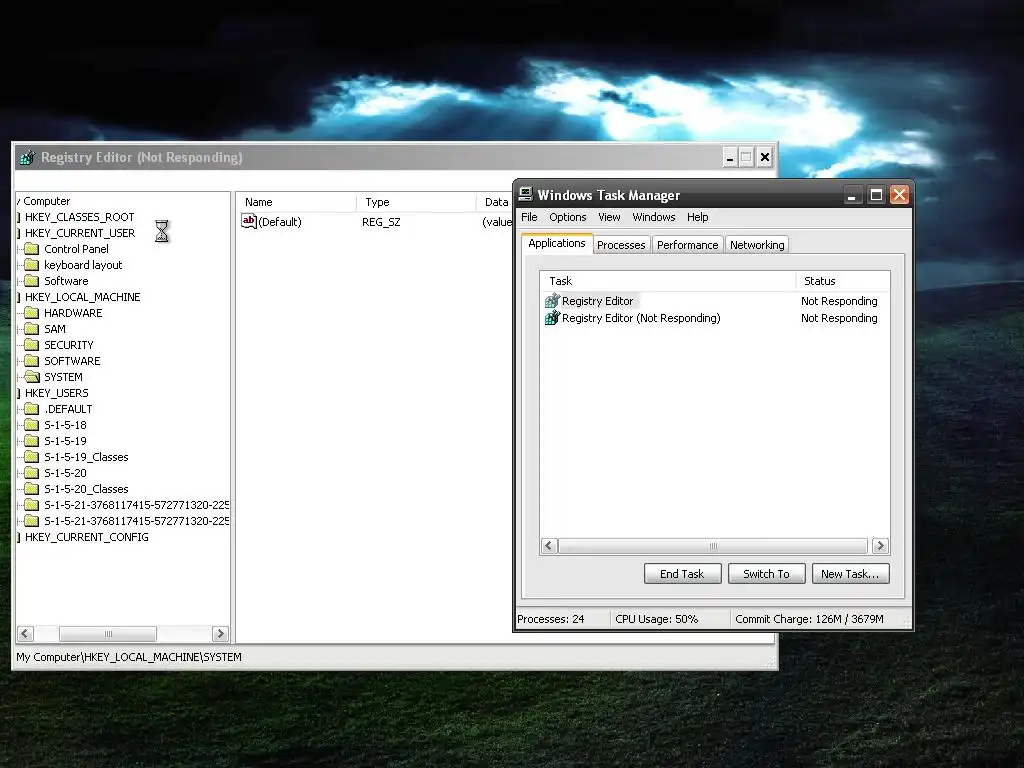
Task: Switch to the Performance tab
Action: [688, 245]
